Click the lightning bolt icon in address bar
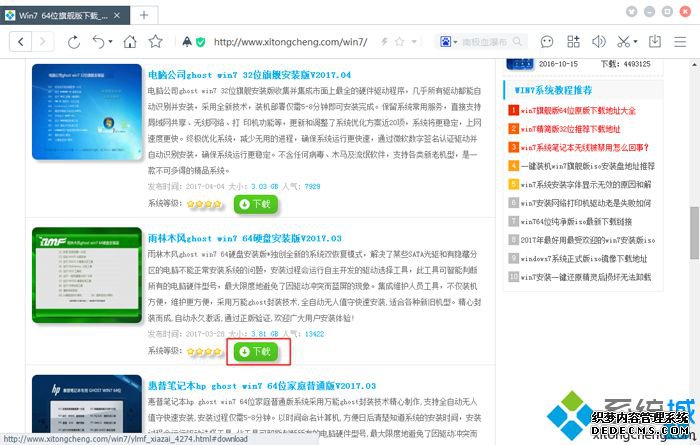Viewport: 700px width, 445px height. click(384, 42)
